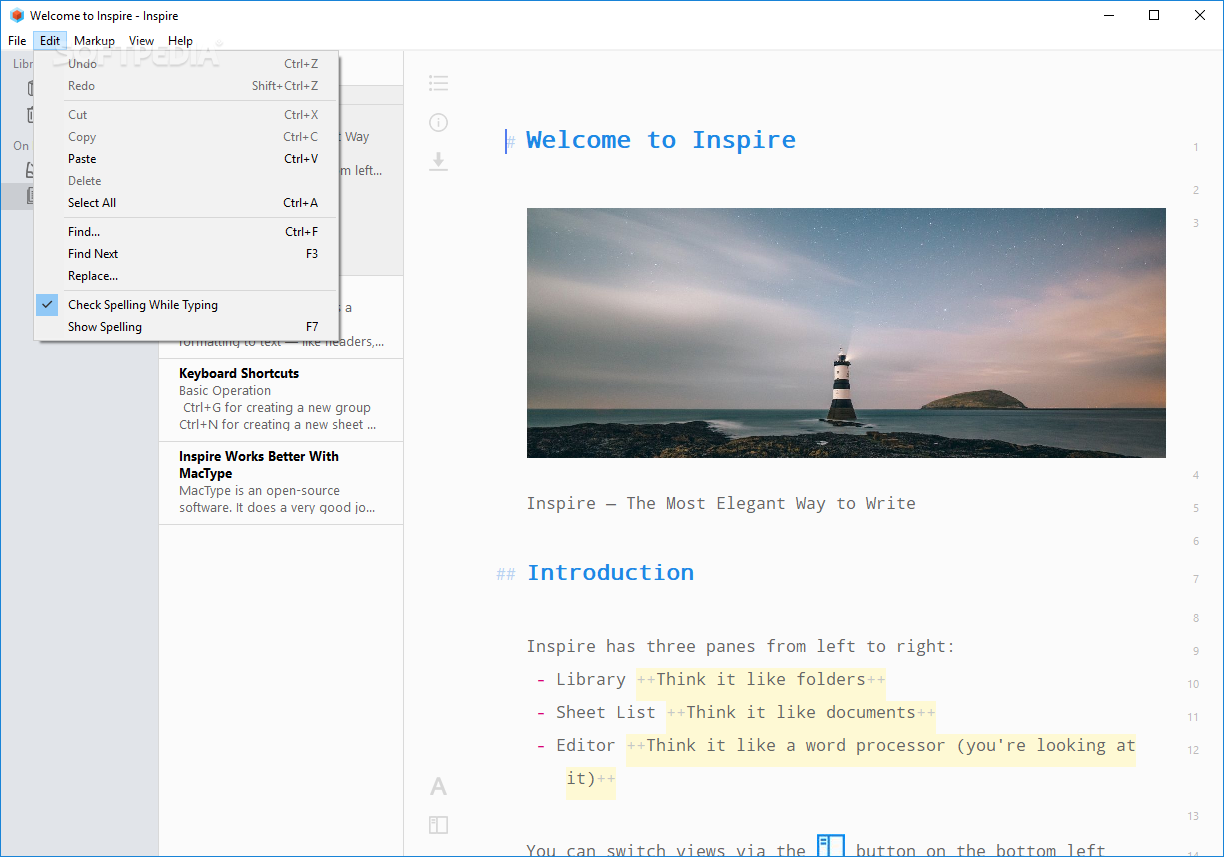The height and width of the screenshot is (857, 1224).
Task: Close the open Edit menu
Action: [50, 41]
